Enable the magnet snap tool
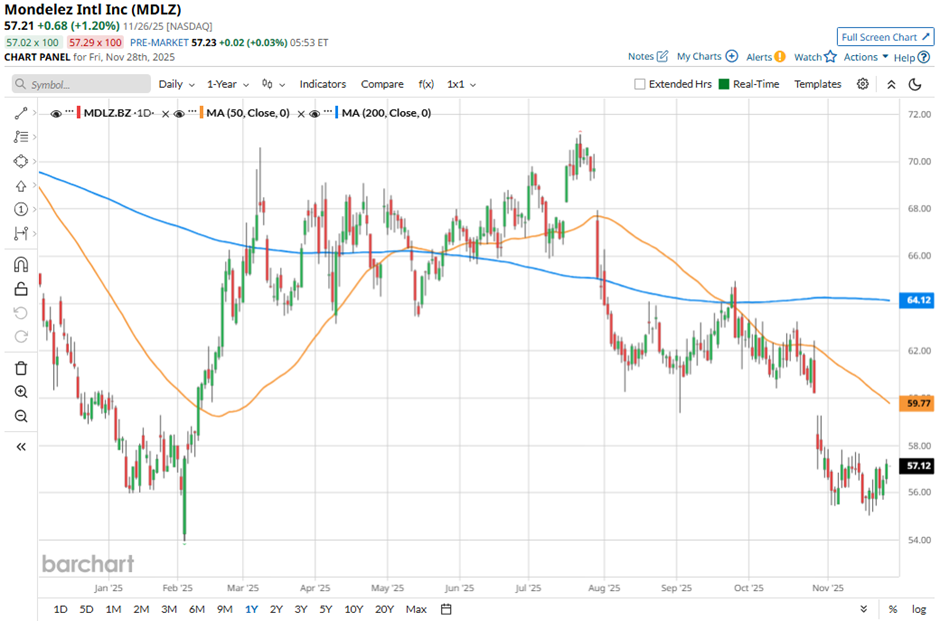This screenshot has height=621, width=940. [x=21, y=265]
